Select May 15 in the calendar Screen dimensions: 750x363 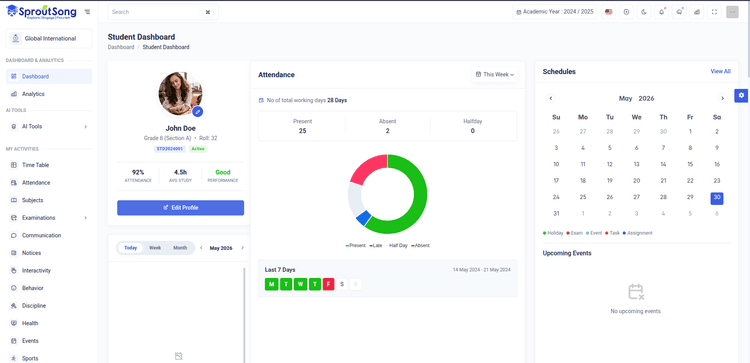pos(690,164)
